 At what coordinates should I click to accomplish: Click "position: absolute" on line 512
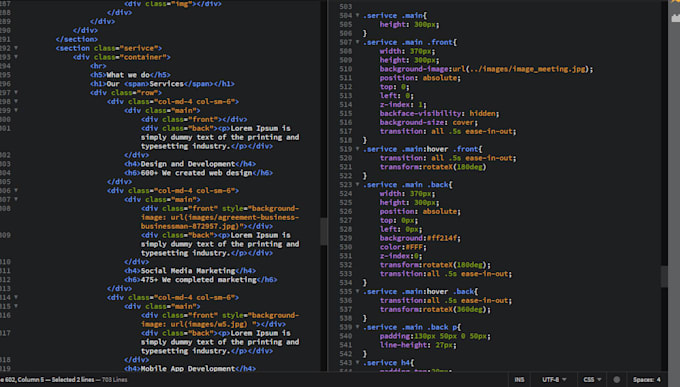click(420, 78)
